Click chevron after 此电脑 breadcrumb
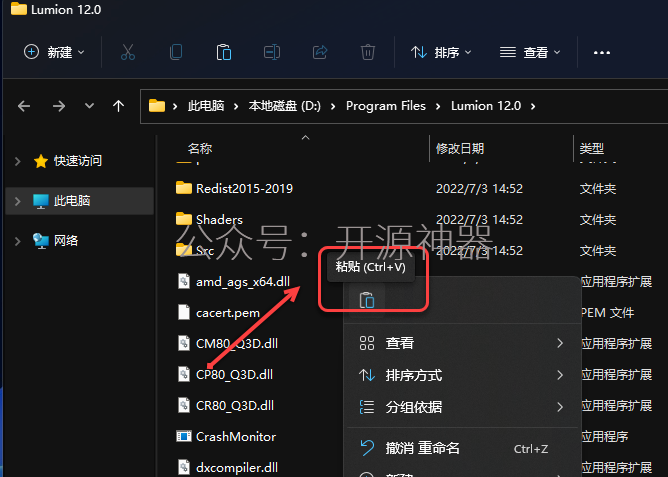 click(x=236, y=106)
